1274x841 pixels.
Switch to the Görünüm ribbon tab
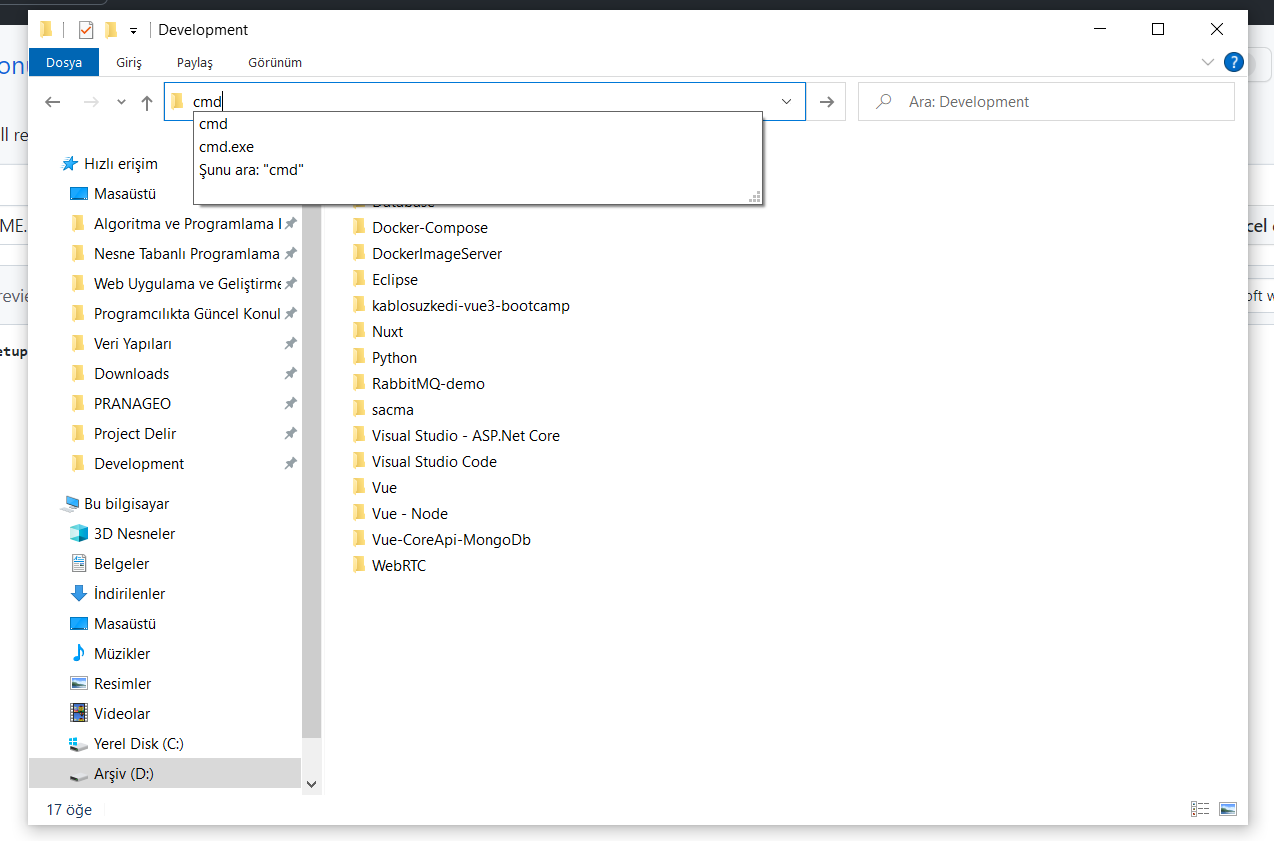point(274,62)
